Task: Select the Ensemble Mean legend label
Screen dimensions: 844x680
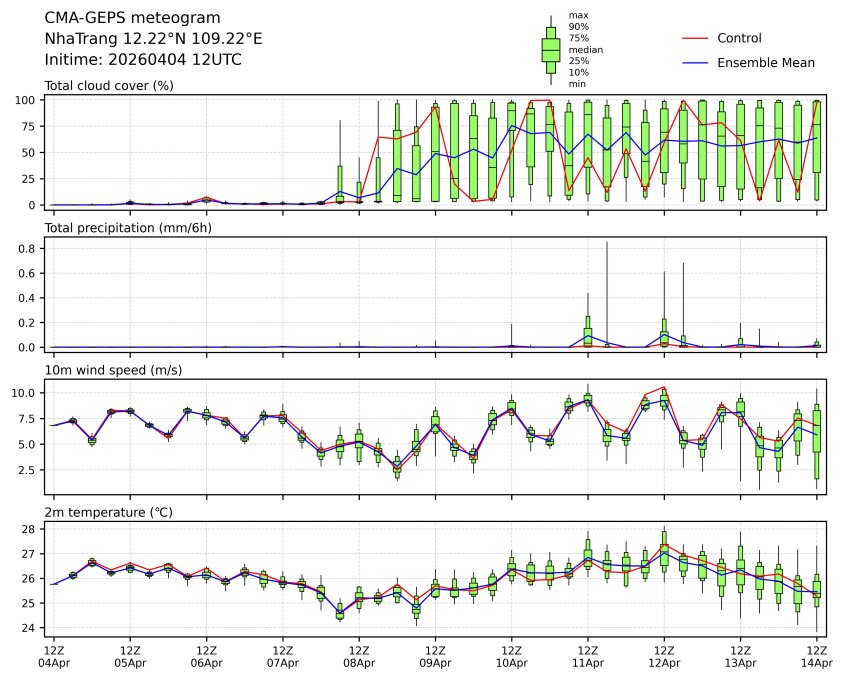Action: tap(766, 63)
